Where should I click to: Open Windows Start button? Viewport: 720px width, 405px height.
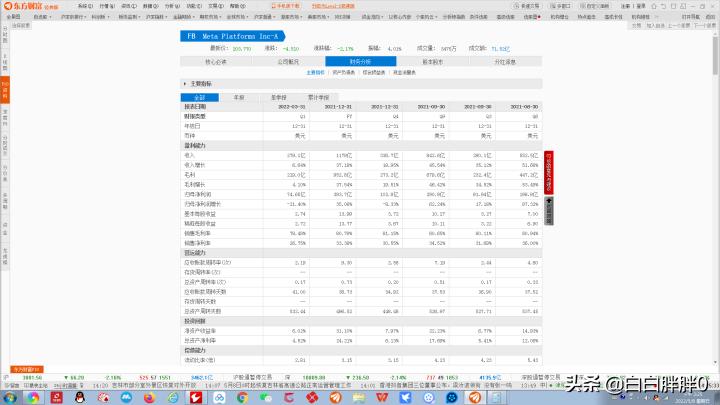tap(9, 398)
